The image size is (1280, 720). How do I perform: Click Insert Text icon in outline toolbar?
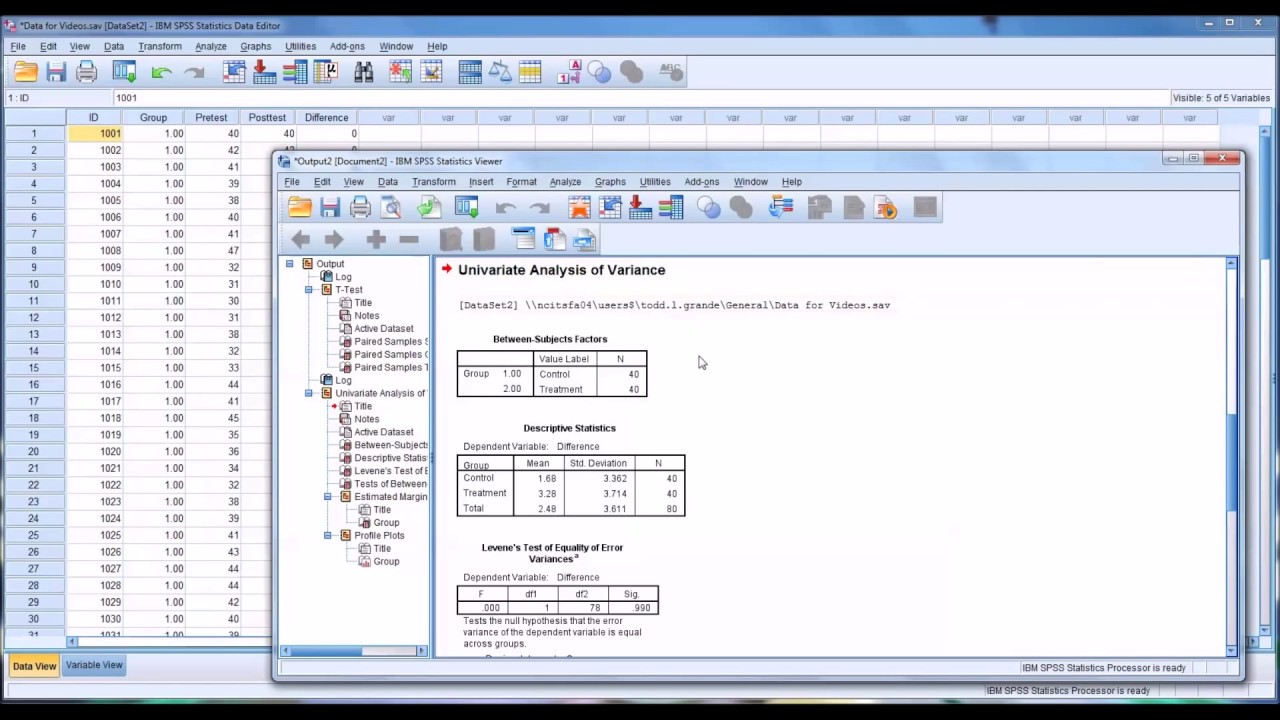pos(585,239)
